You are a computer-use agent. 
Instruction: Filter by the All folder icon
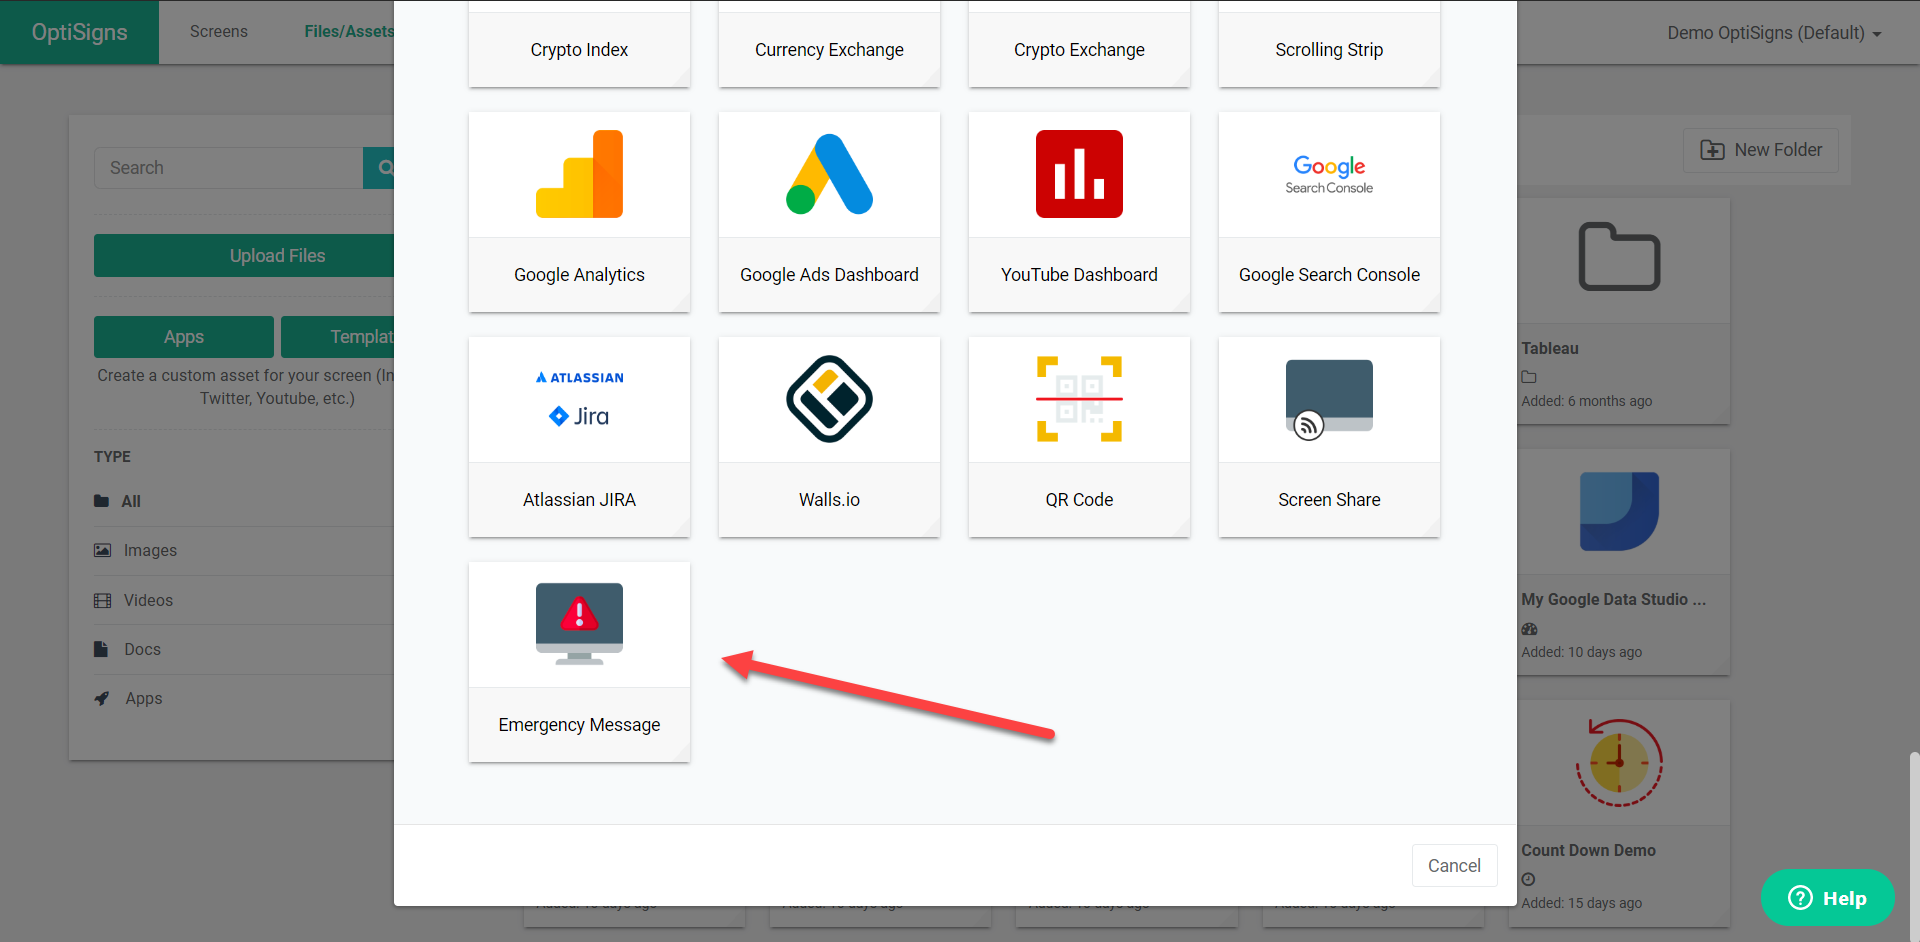(102, 501)
